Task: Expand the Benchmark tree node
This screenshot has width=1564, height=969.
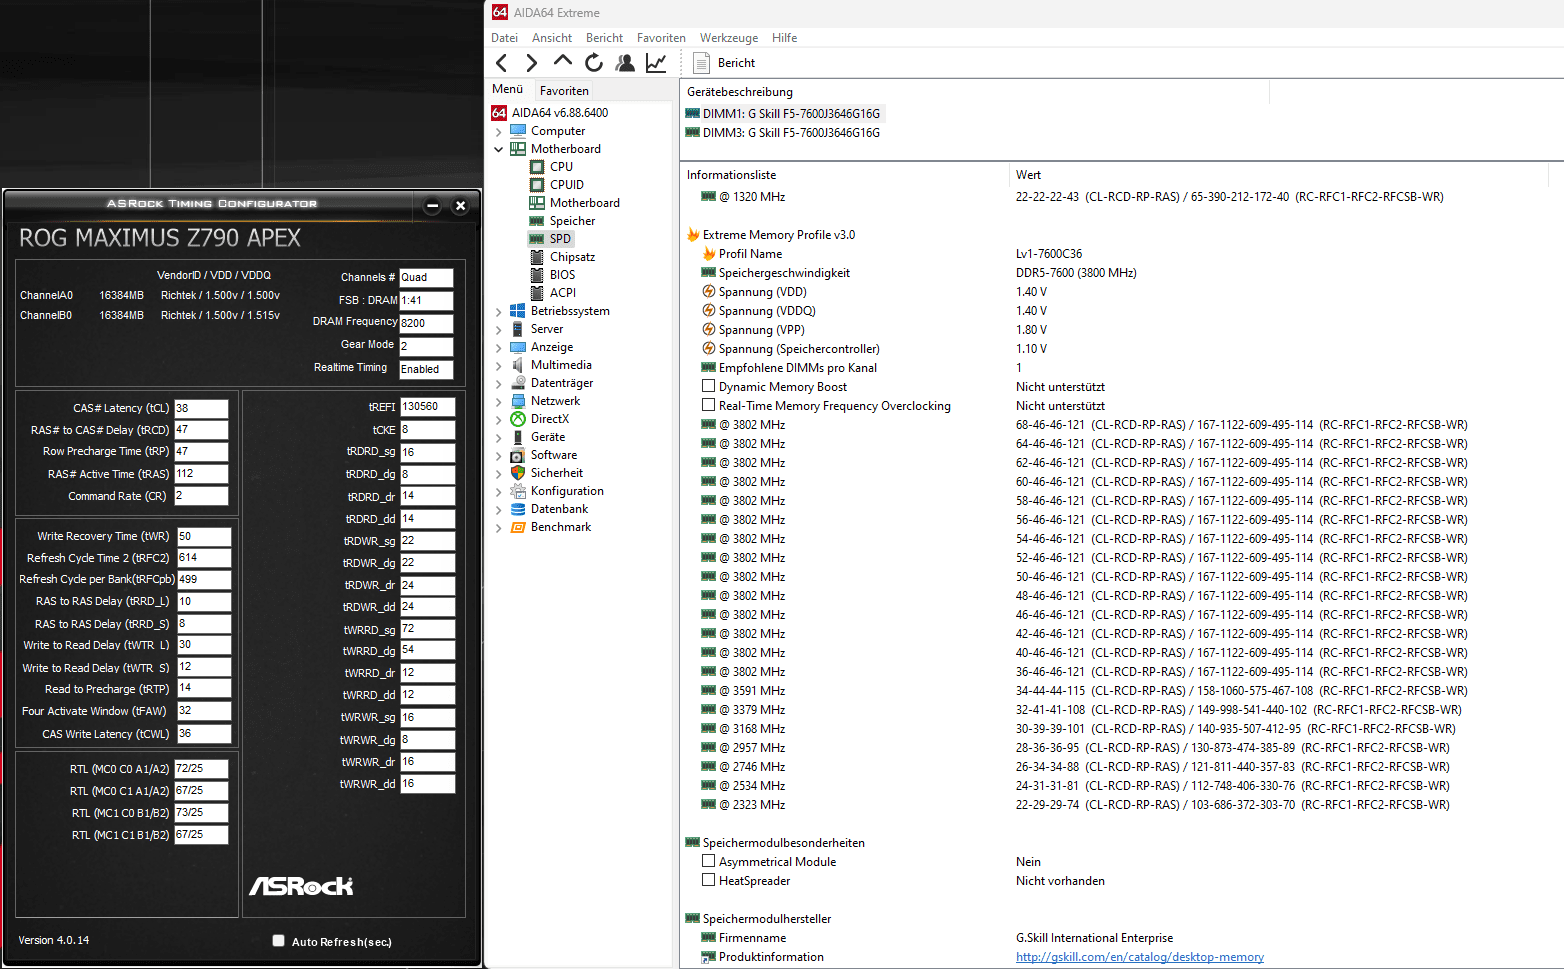Action: [498, 527]
